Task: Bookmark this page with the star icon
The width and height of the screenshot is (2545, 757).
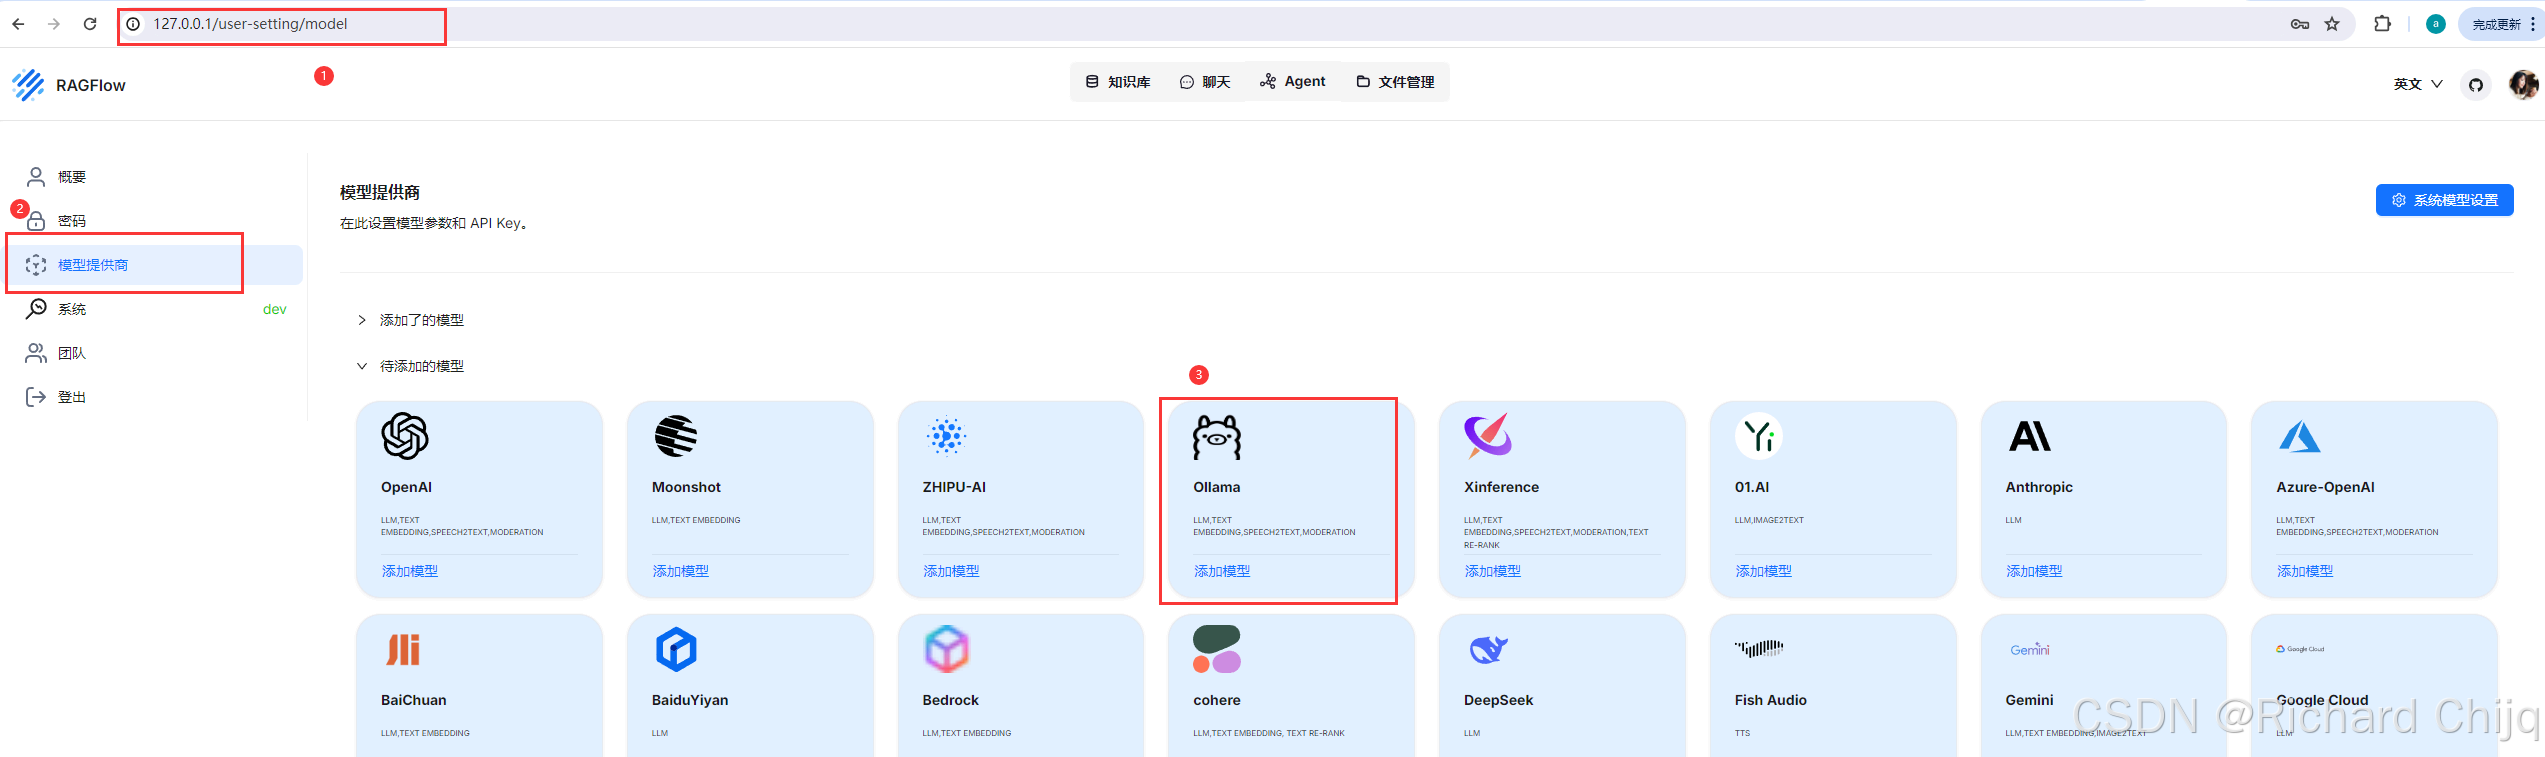Action: click(x=2332, y=24)
